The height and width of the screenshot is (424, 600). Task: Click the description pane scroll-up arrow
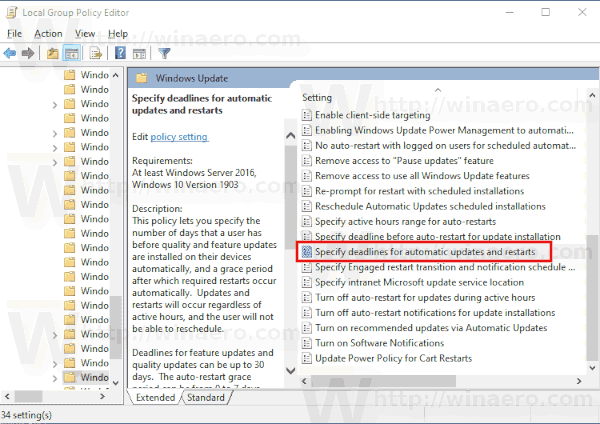(x=290, y=135)
